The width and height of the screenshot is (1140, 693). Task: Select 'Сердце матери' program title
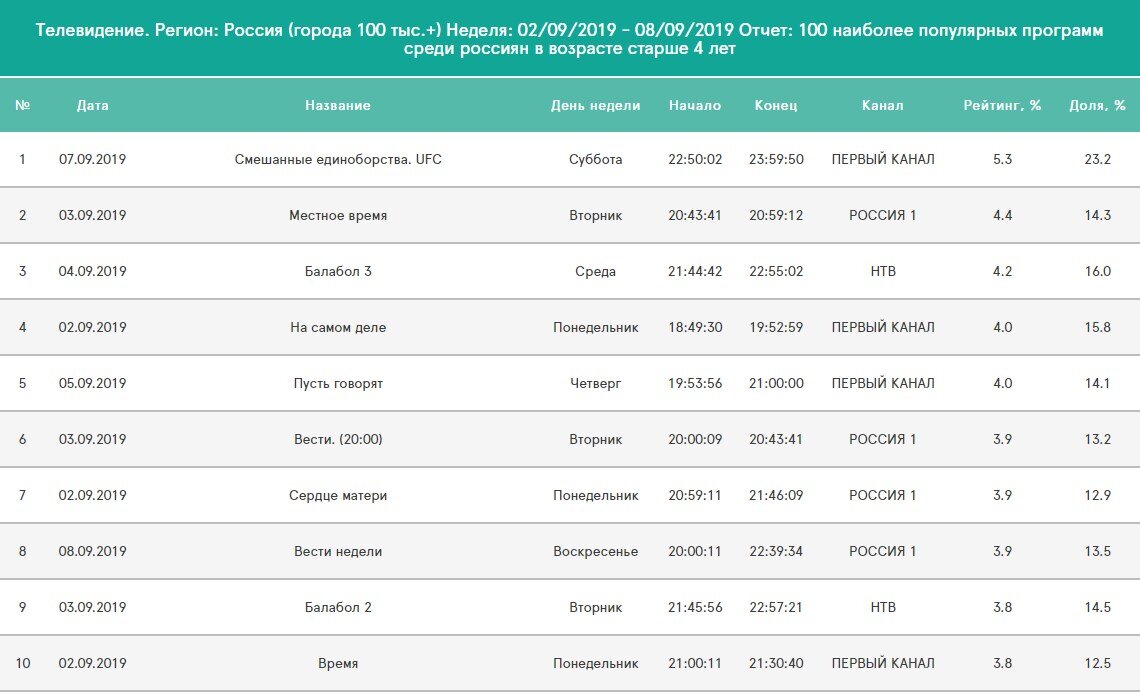(338, 495)
